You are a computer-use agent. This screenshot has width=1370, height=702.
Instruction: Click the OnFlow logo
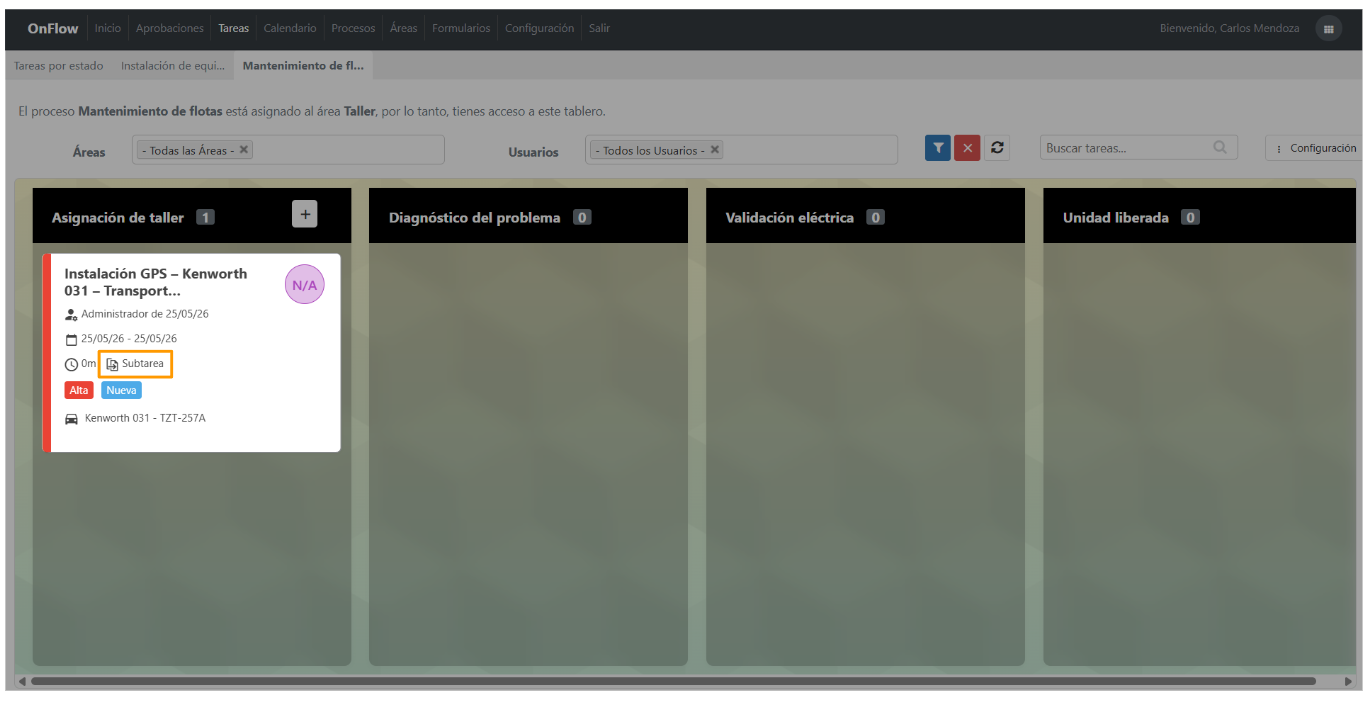[x=53, y=29]
